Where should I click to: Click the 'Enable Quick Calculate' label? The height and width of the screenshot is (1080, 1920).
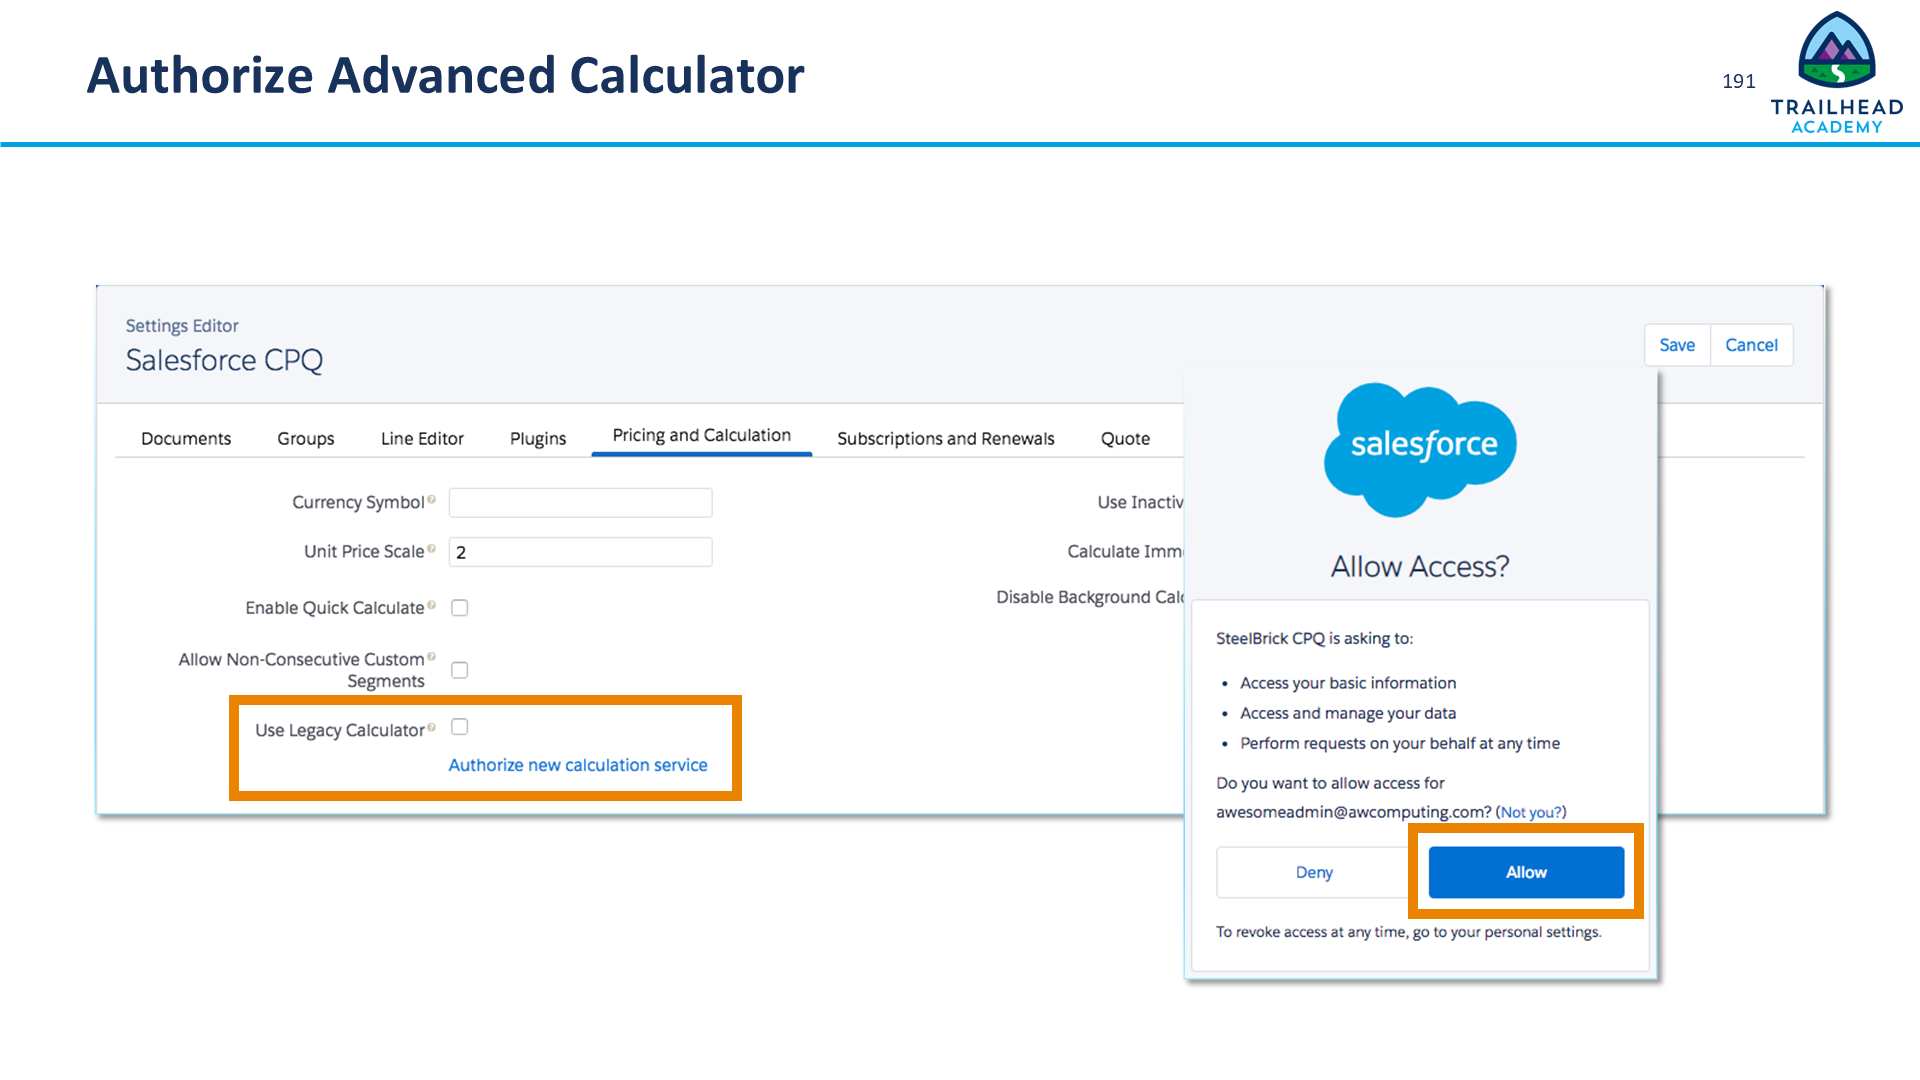pyautogui.click(x=335, y=608)
